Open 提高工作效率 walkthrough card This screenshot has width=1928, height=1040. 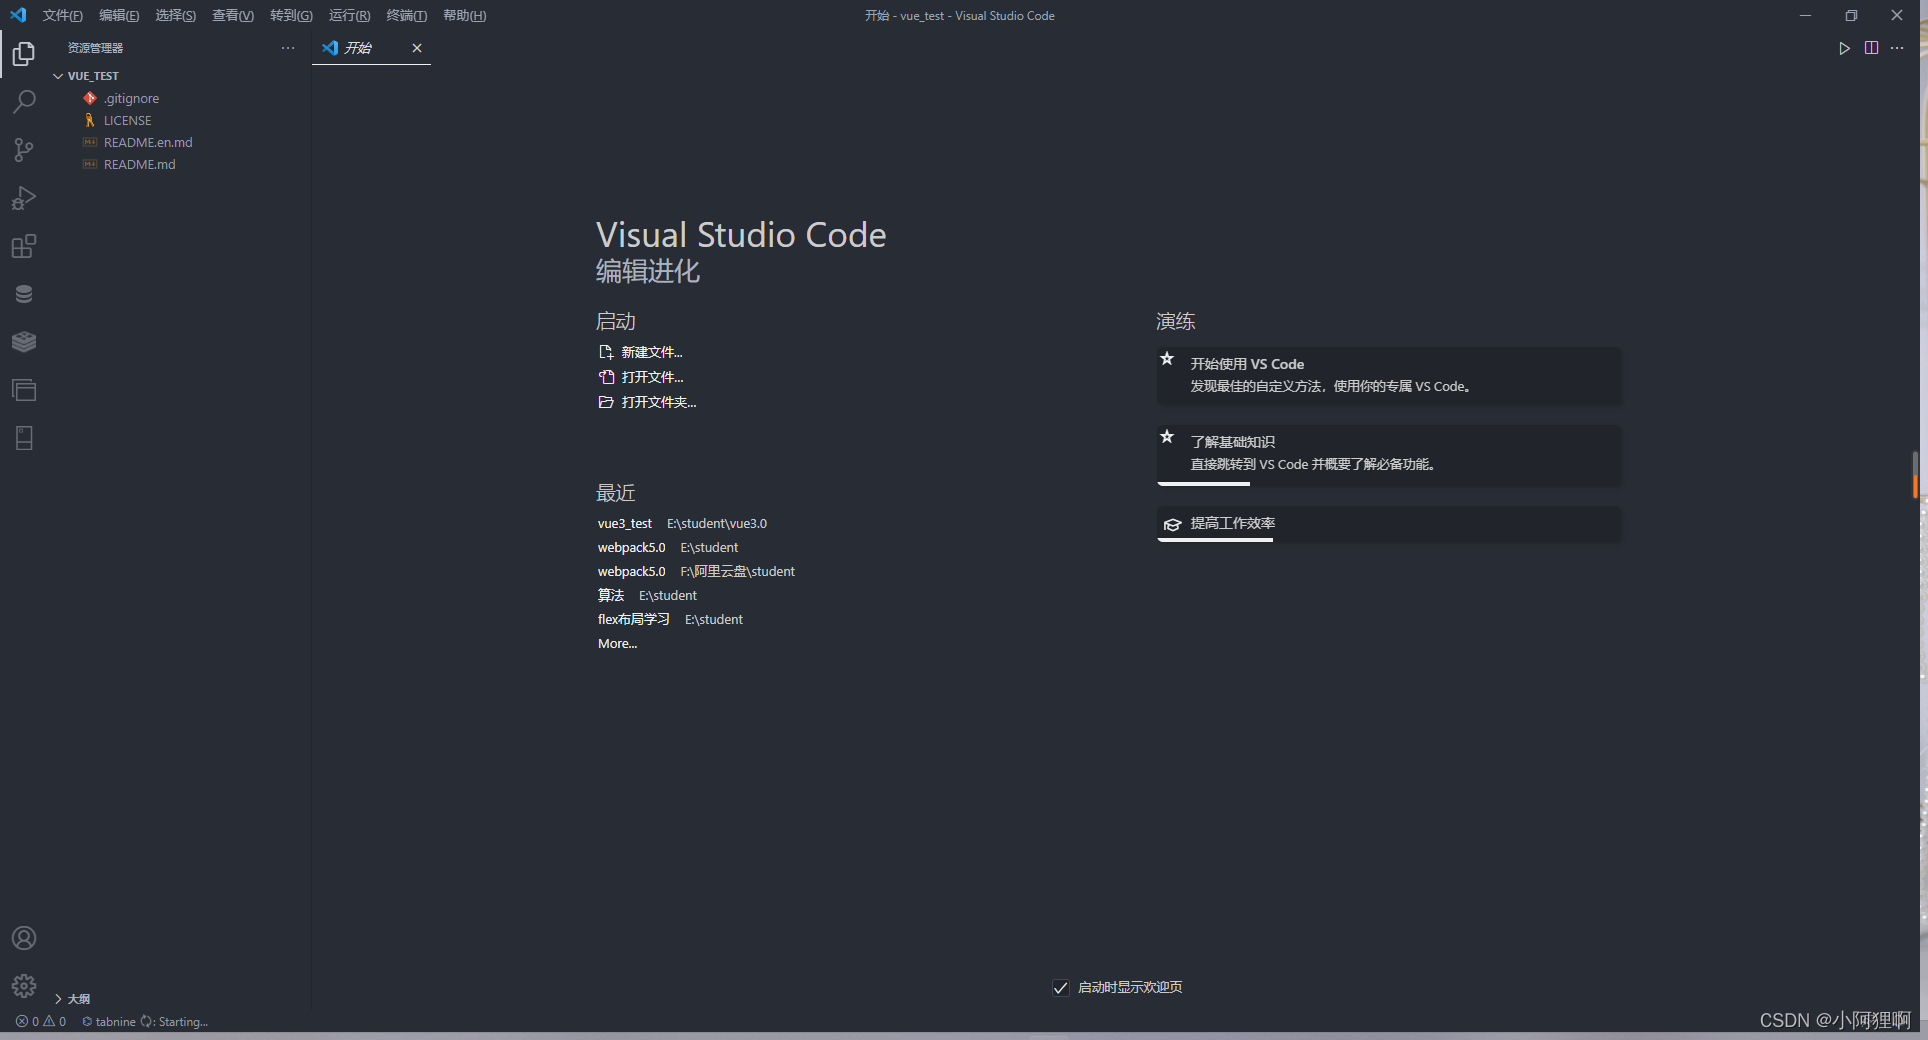tap(1389, 524)
